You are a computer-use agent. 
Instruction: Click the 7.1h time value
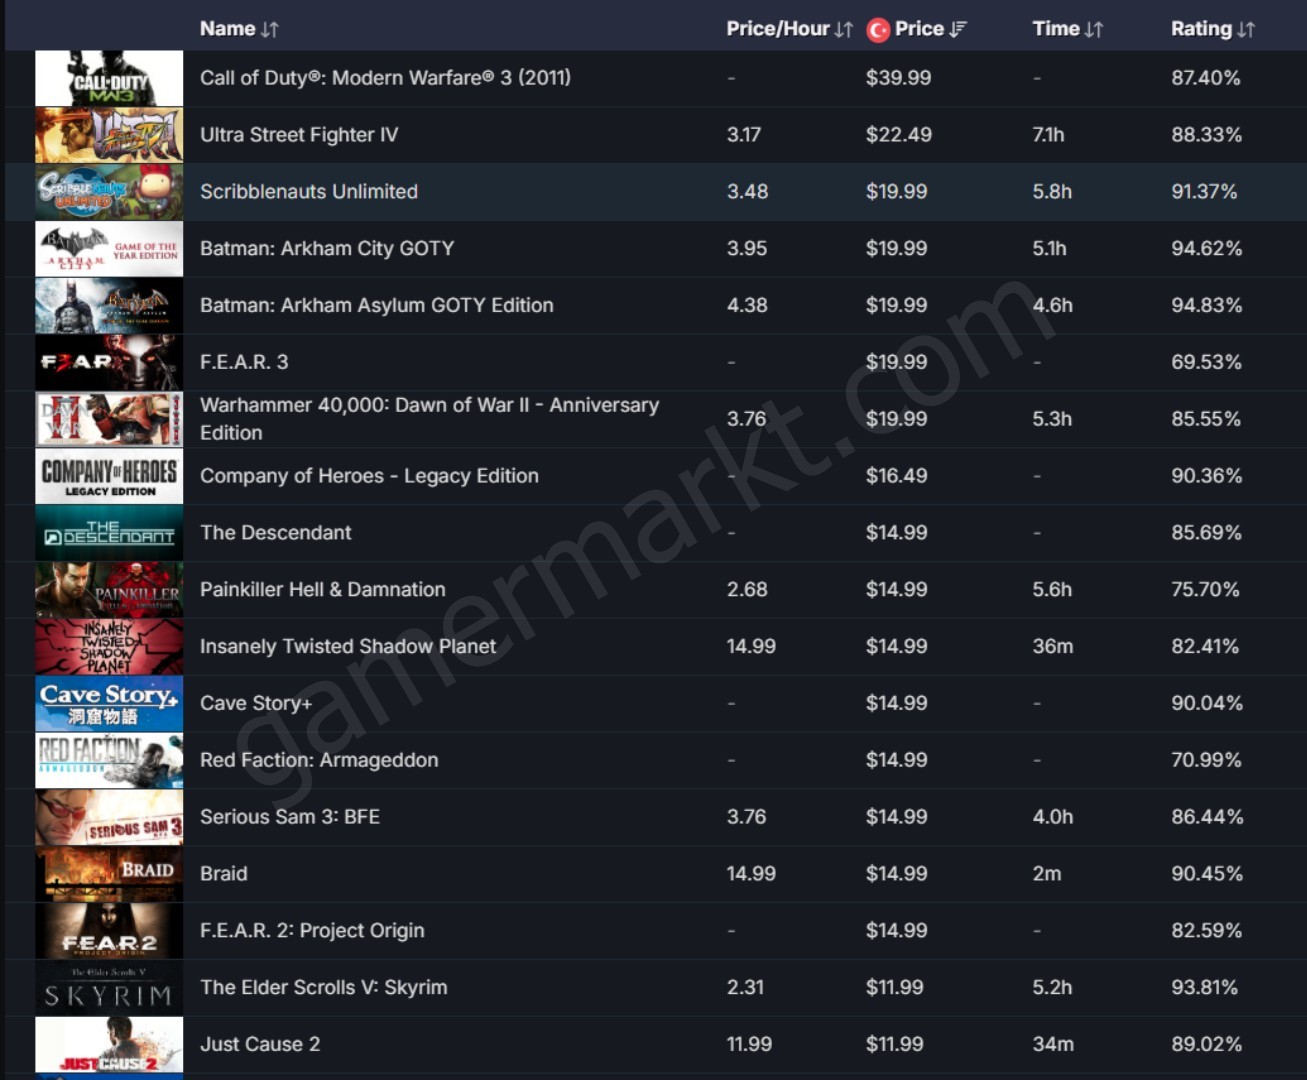pos(1049,135)
